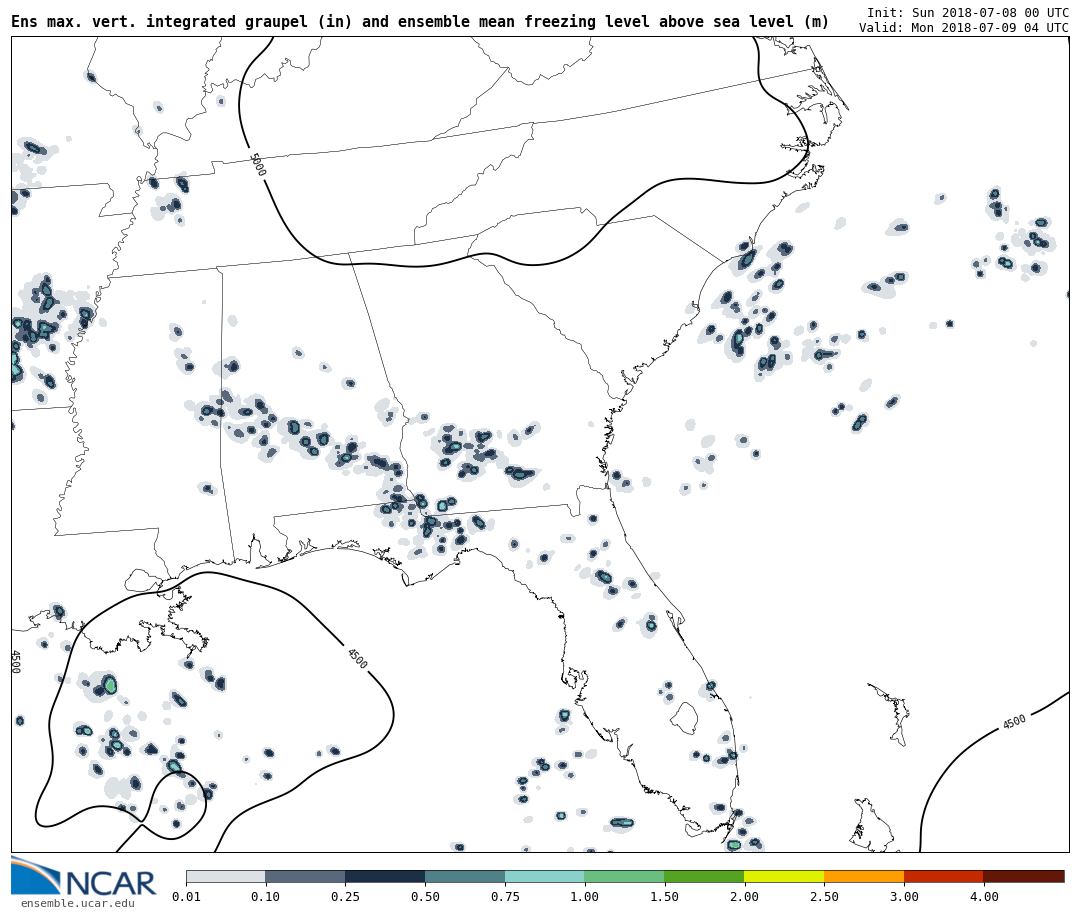Click the NCAR logo
Screen dimensions: 1080x915
tap(83, 878)
